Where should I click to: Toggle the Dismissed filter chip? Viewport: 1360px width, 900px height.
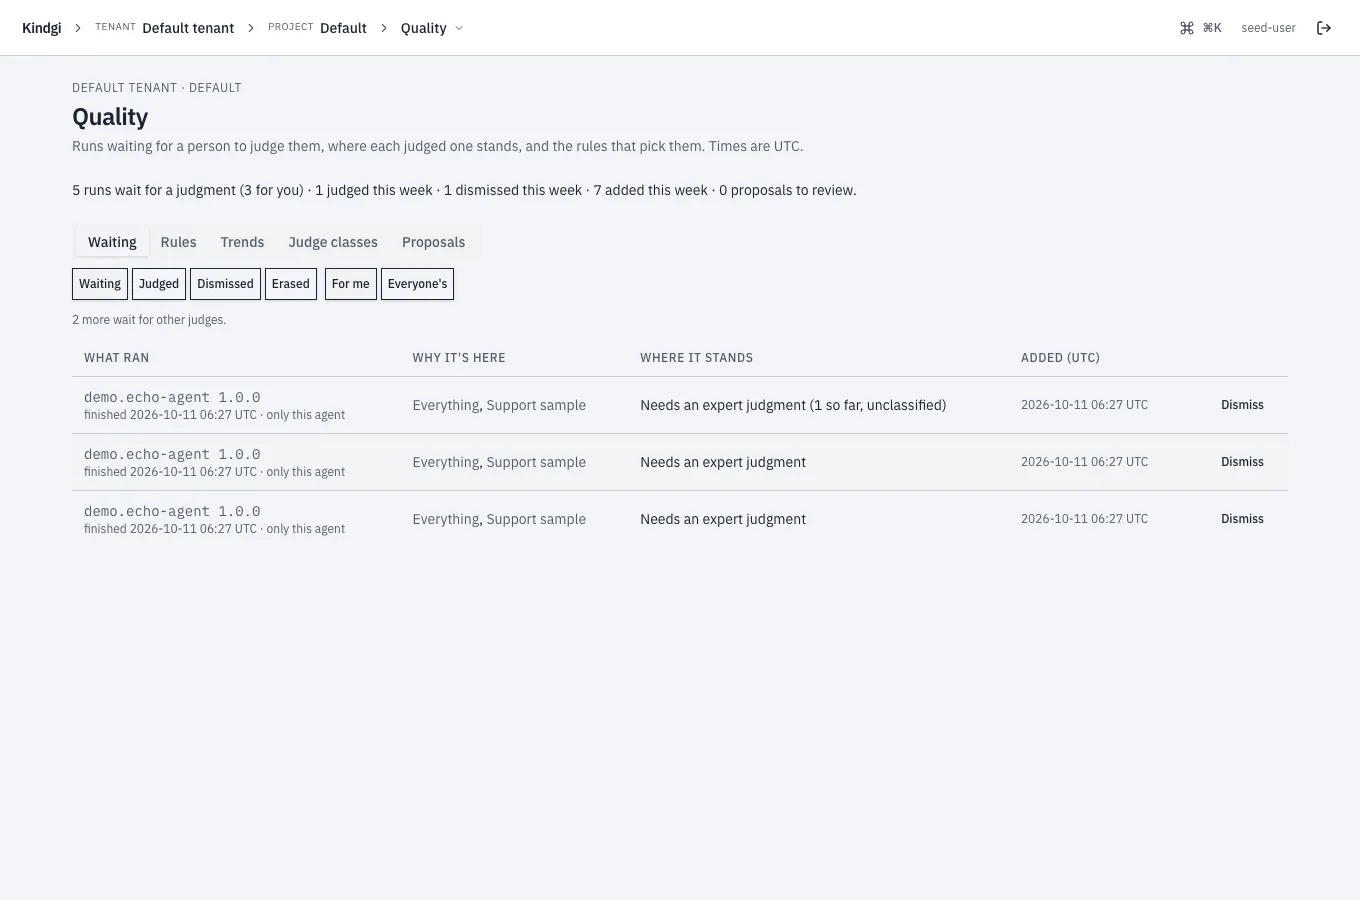pyautogui.click(x=225, y=284)
